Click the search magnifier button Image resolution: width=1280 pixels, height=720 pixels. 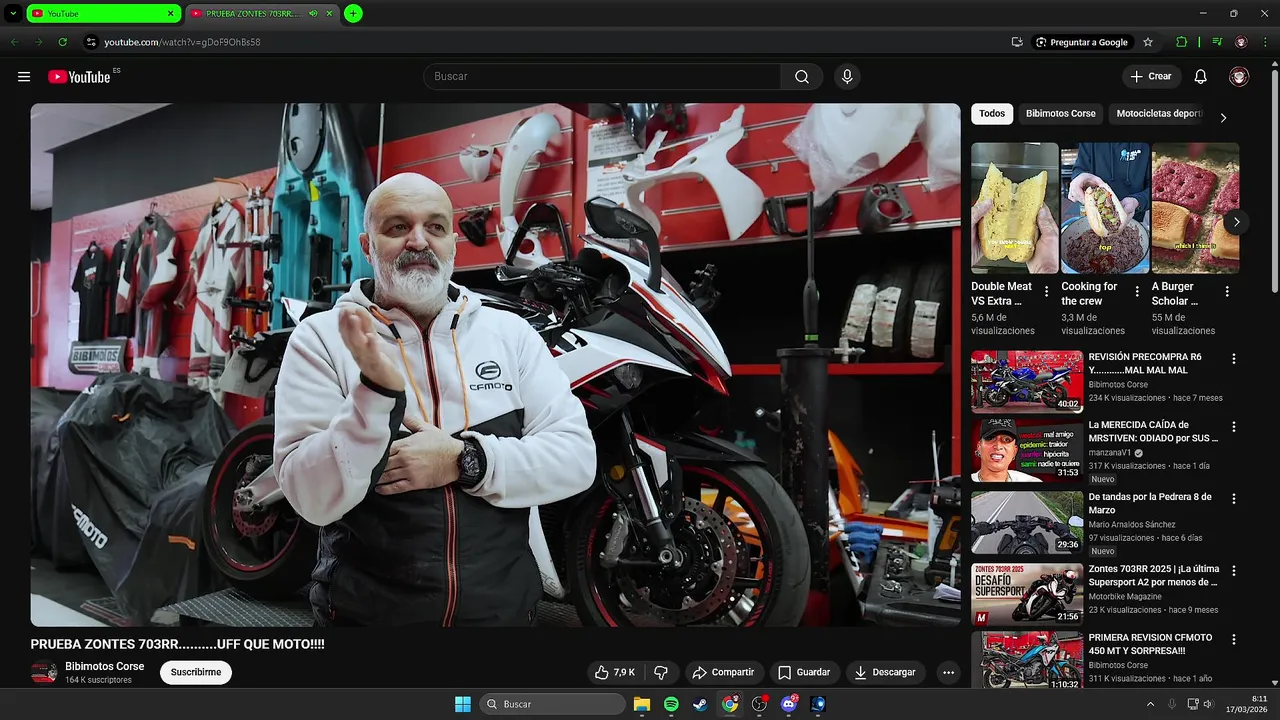coord(802,77)
